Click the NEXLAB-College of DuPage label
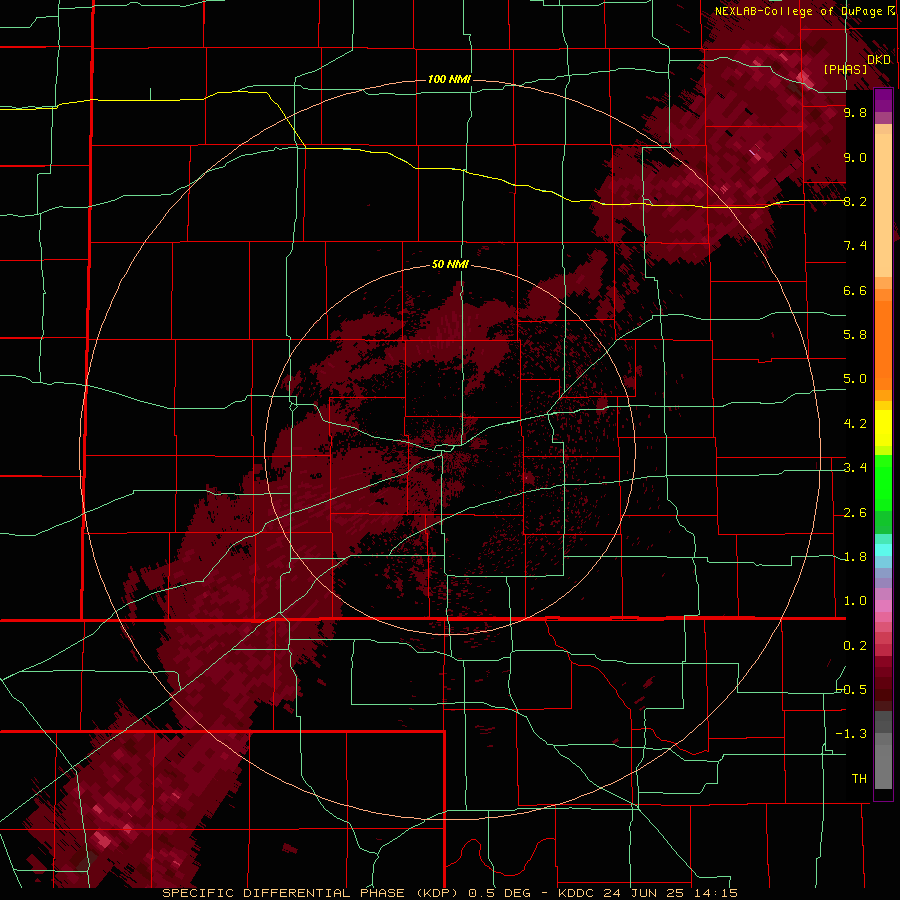Screen dimensions: 900x900 pyautogui.click(x=798, y=11)
